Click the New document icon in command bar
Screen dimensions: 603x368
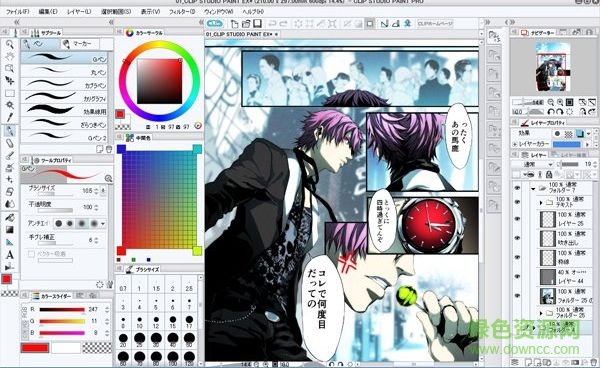click(x=234, y=24)
